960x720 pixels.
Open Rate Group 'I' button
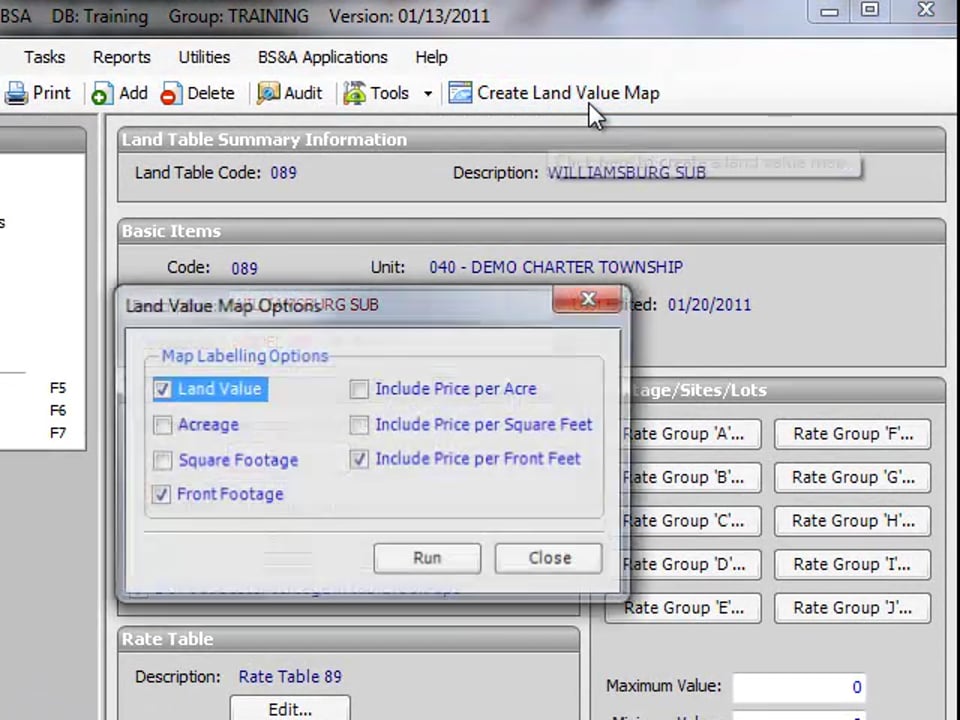coord(853,564)
